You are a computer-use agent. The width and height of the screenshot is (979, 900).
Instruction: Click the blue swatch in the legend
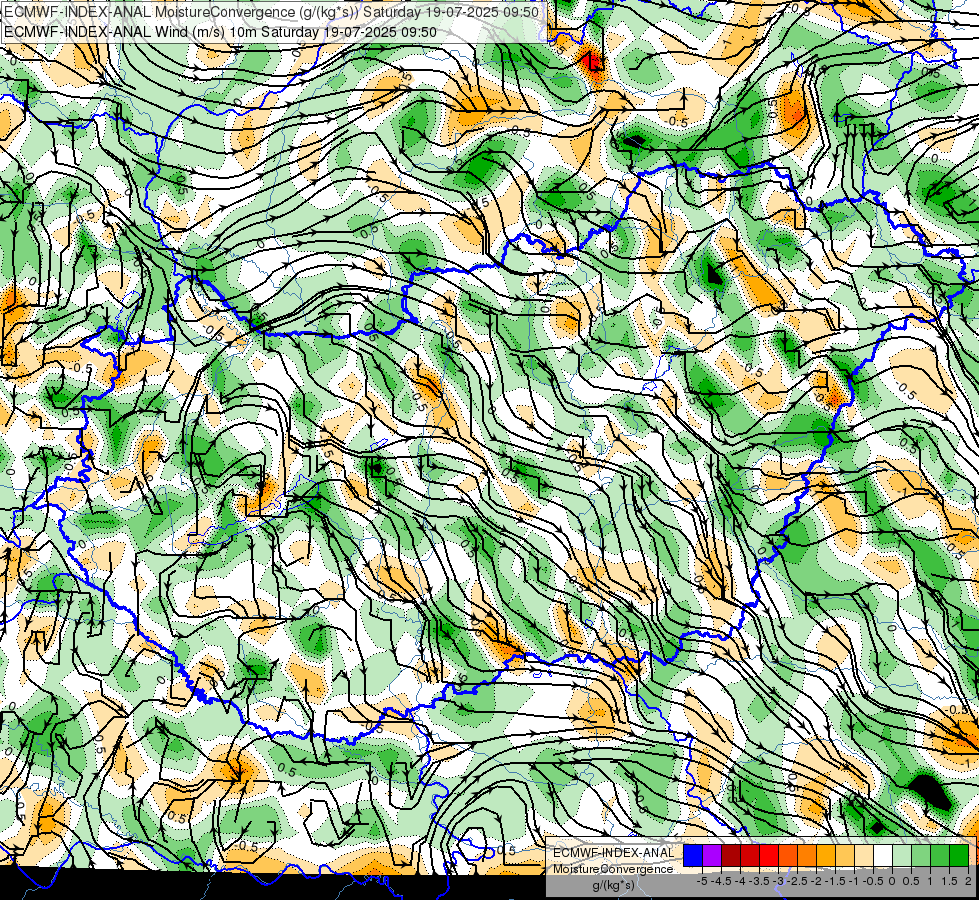pos(693,855)
